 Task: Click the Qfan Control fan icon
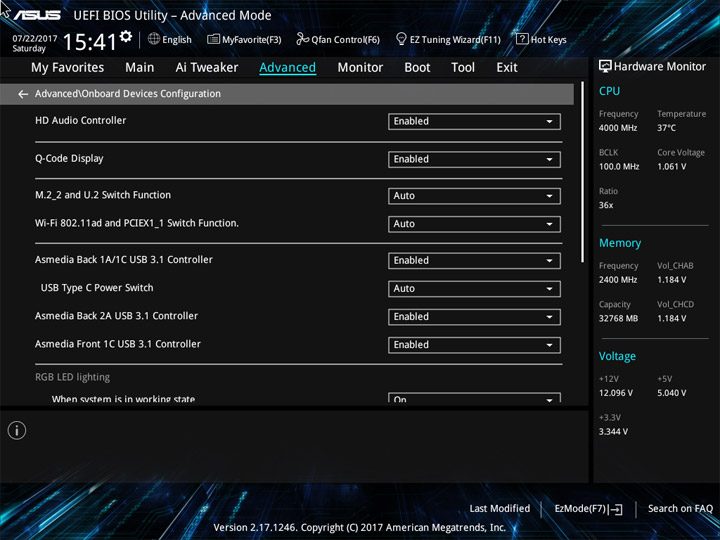click(x=302, y=39)
